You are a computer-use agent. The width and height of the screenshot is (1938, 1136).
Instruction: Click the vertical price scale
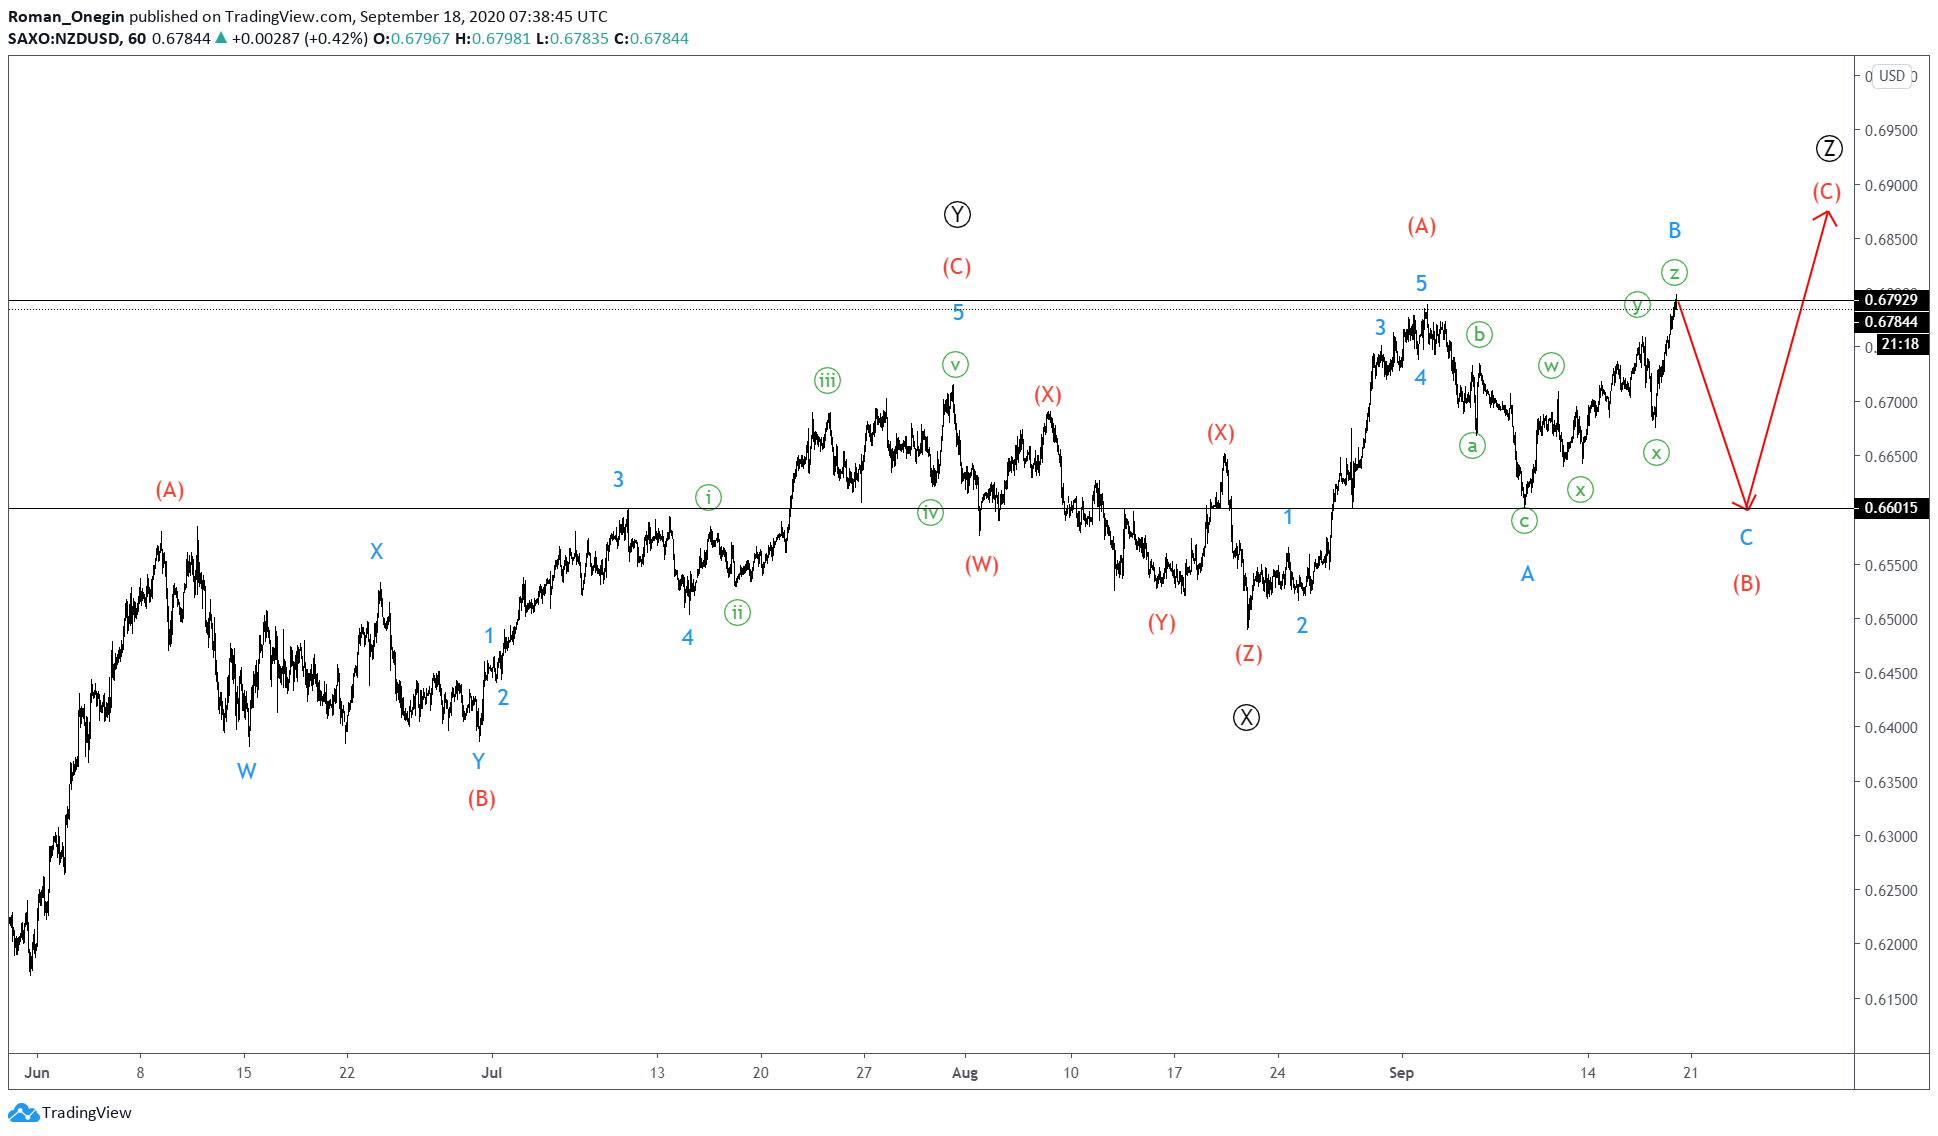1895,700
